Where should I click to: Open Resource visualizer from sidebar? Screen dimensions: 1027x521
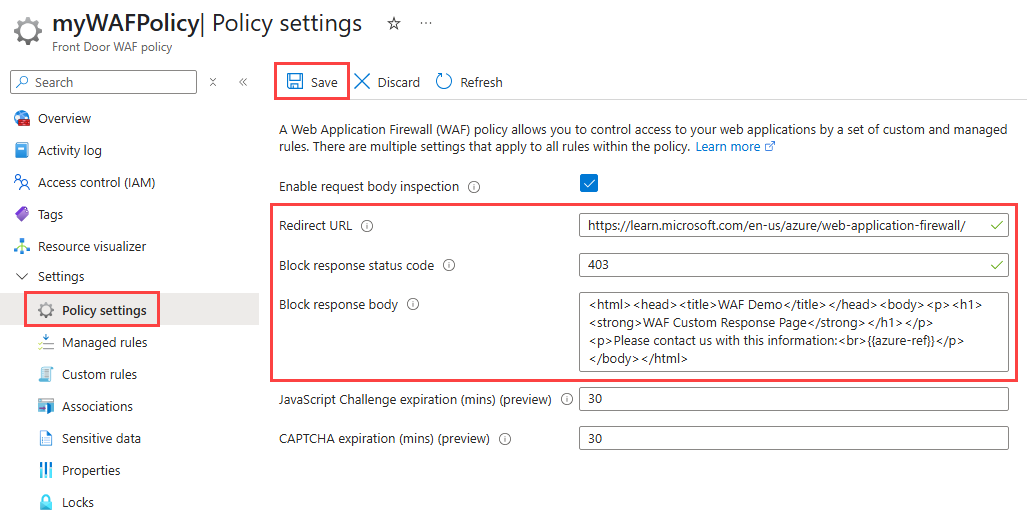91,246
